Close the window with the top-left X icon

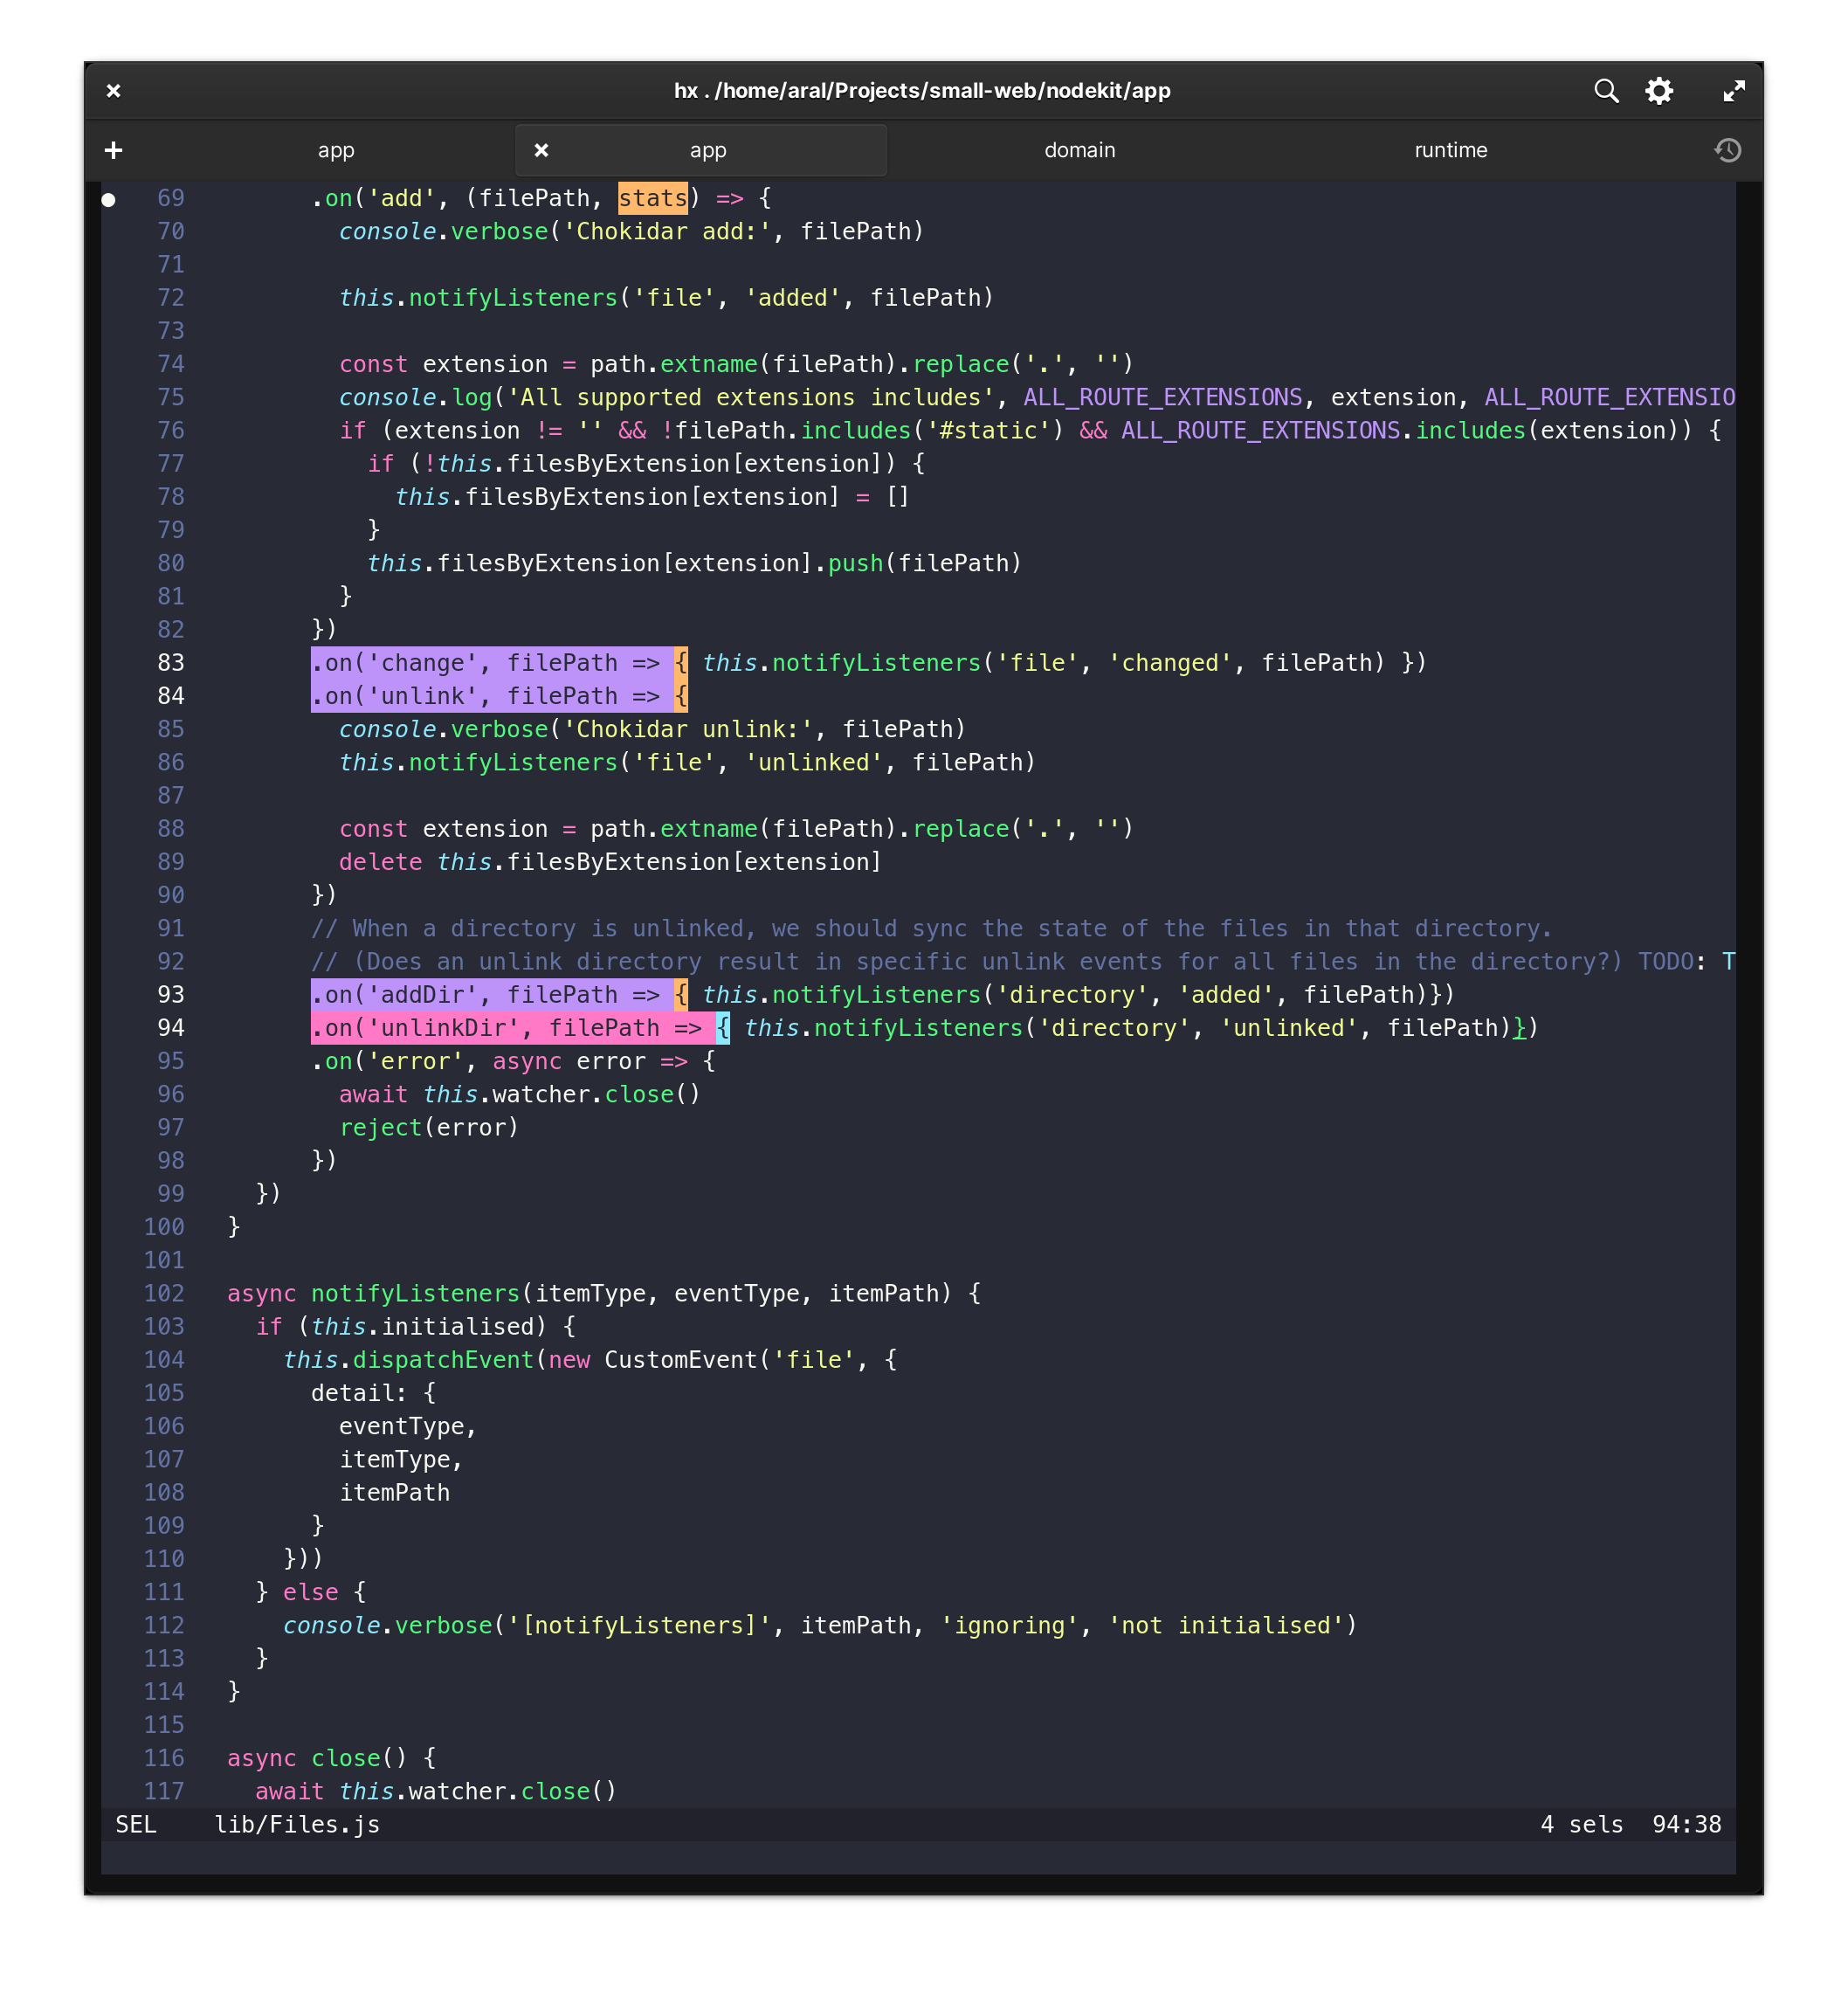coord(114,91)
